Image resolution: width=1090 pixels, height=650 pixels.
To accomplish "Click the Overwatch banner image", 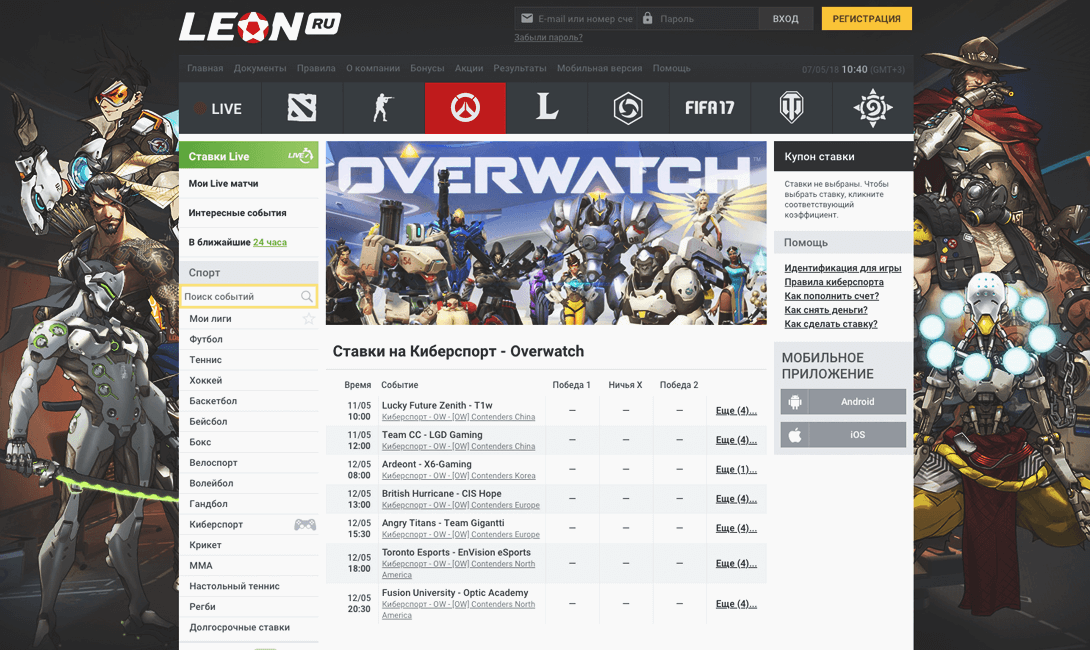I will (x=546, y=233).
